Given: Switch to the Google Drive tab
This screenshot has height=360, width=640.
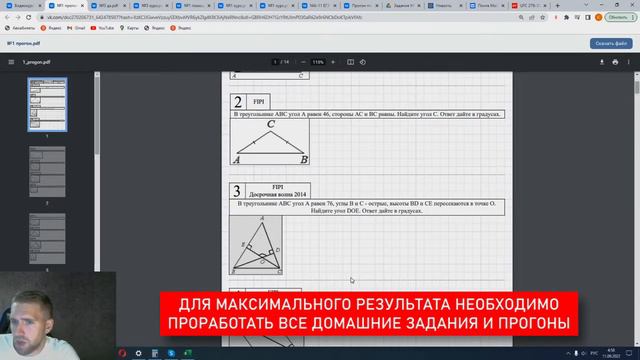Looking at the screenshot, I should [x=404, y=6].
